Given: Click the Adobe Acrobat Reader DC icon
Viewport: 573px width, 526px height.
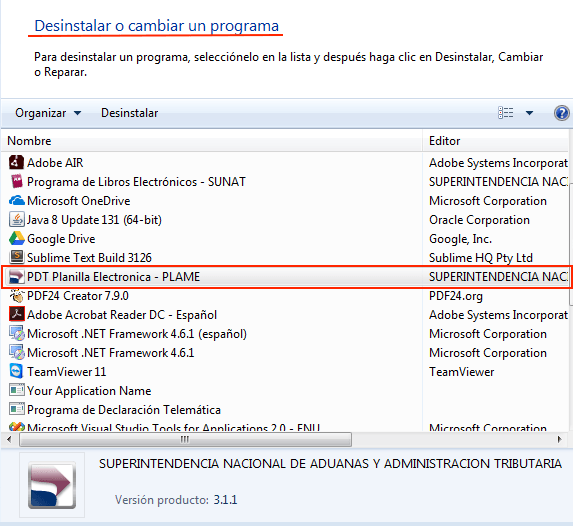Looking at the screenshot, I should coord(16,315).
